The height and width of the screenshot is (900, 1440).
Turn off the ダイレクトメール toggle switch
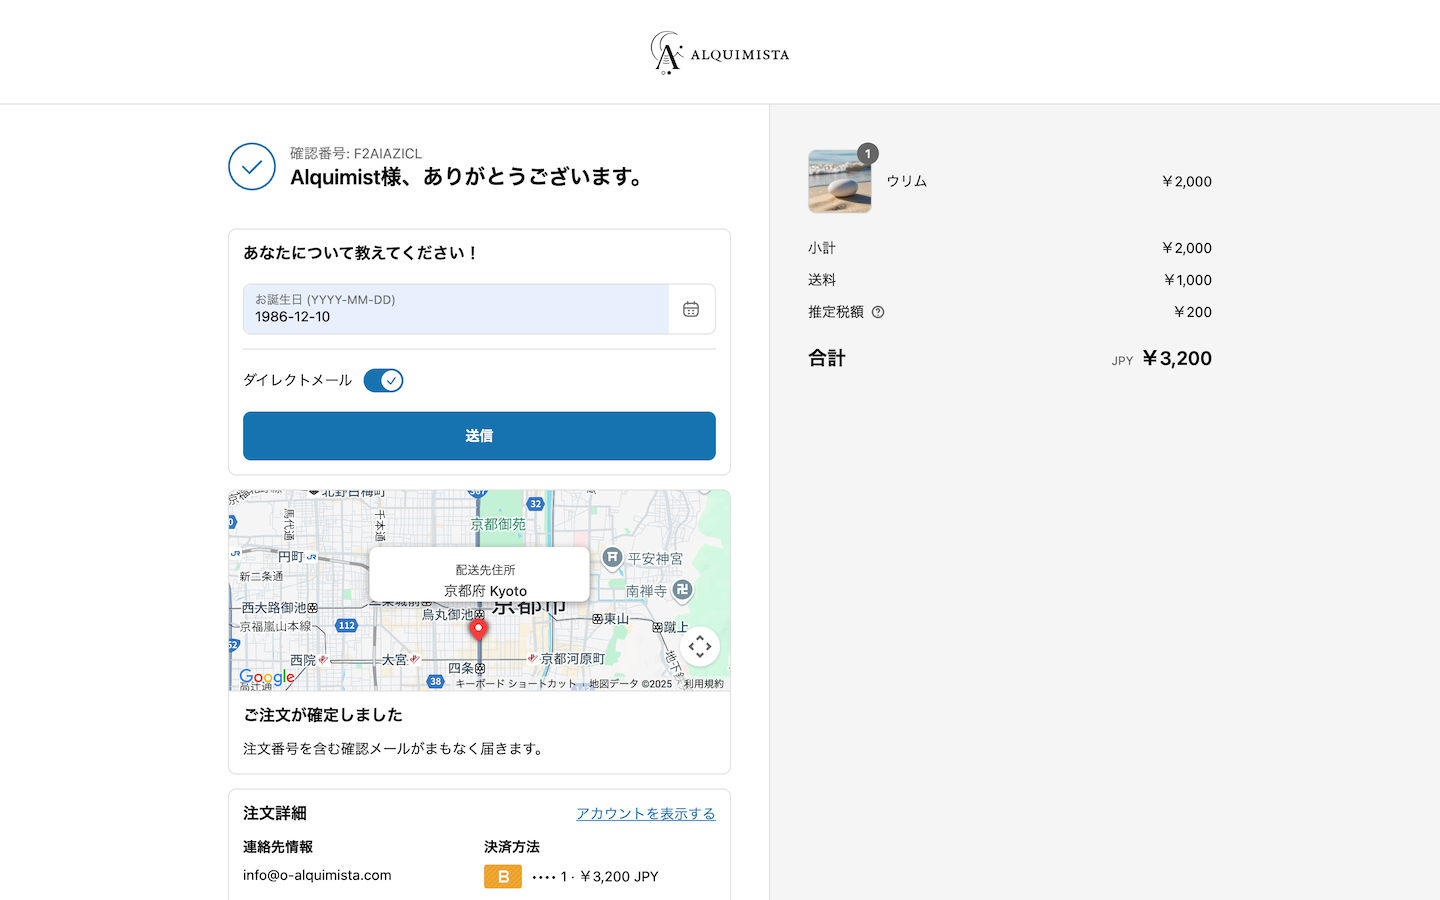383,380
